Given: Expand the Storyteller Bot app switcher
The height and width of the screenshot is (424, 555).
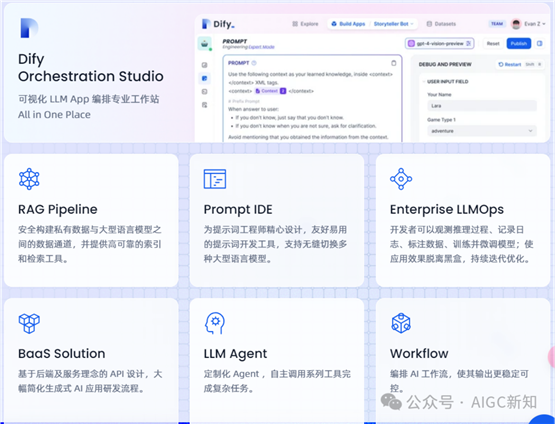Looking at the screenshot, I should coord(393,24).
